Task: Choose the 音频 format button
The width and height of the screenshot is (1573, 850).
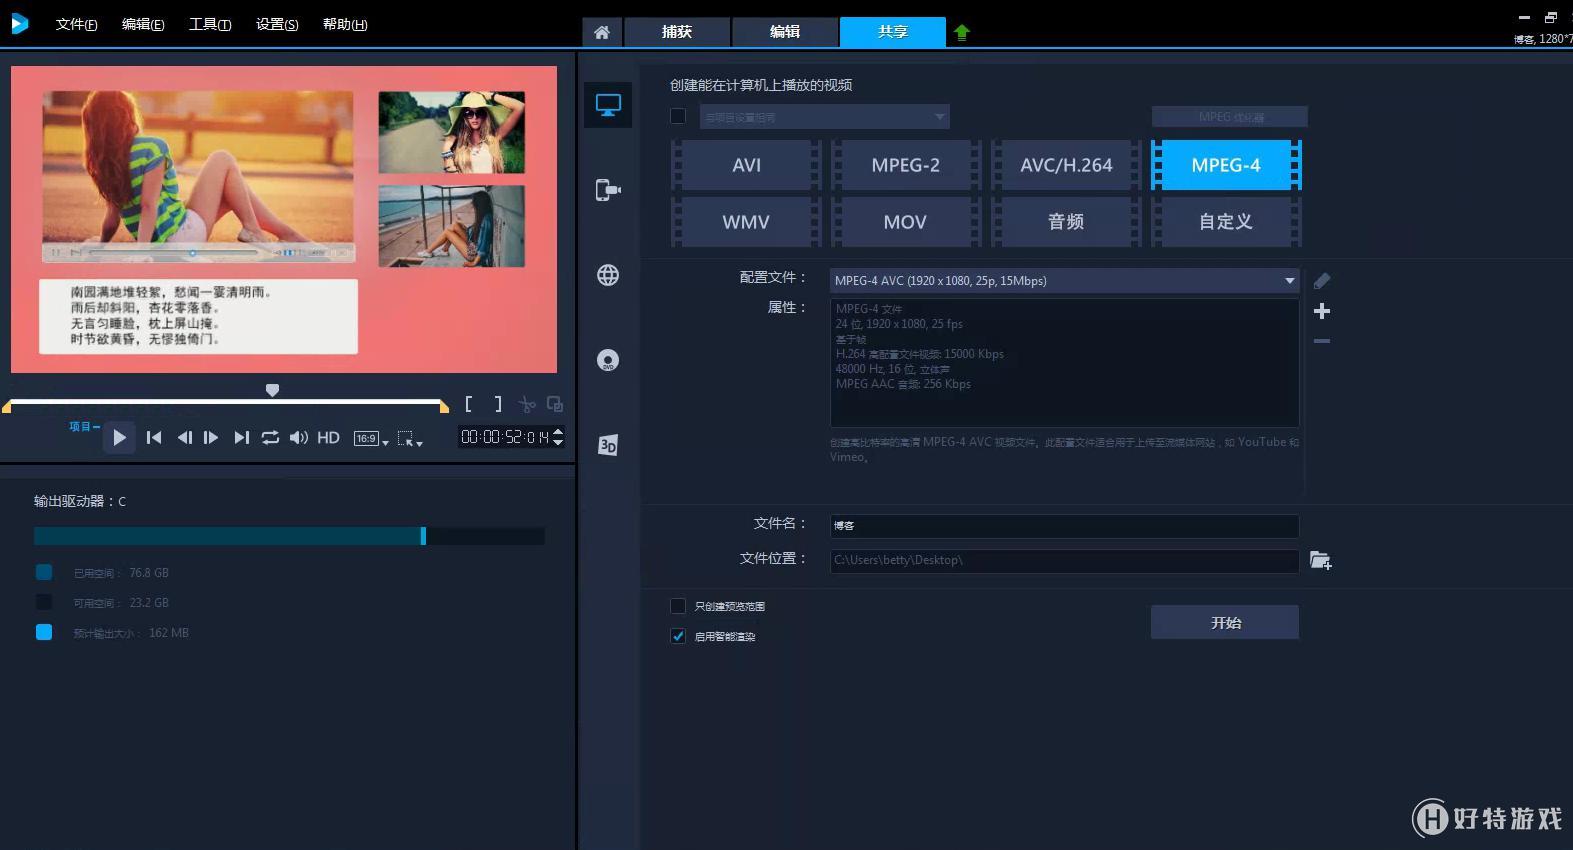Action: coord(1066,222)
